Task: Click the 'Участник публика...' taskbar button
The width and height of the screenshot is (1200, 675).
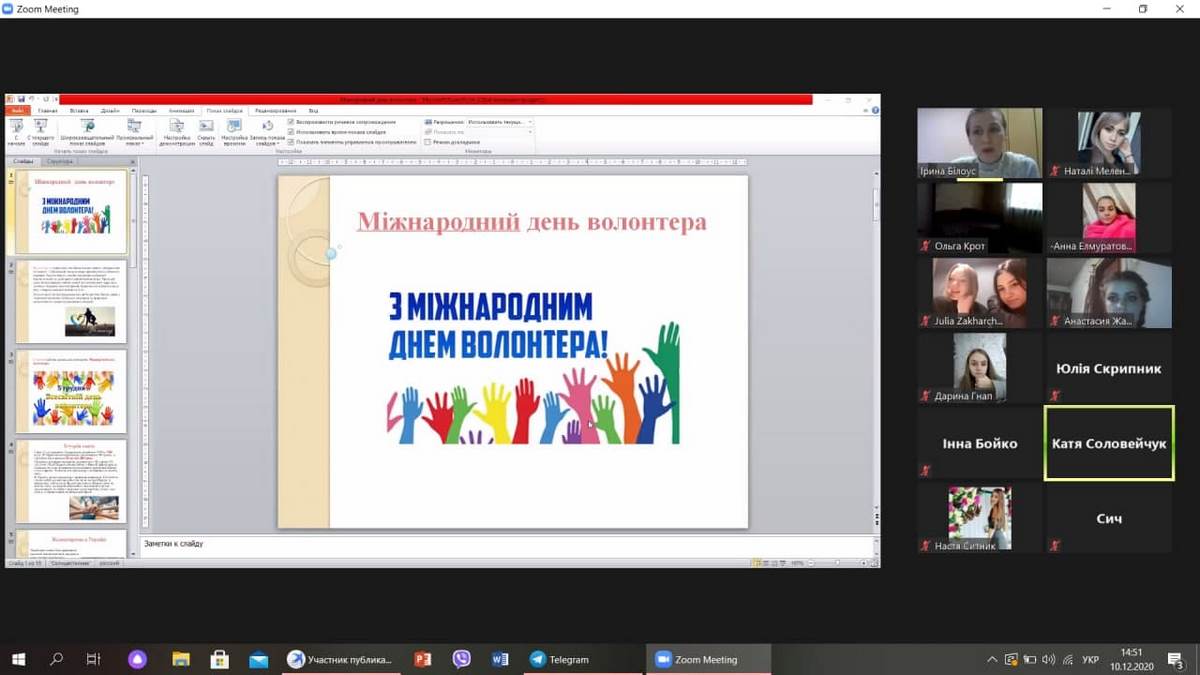Action: pyautogui.click(x=340, y=659)
